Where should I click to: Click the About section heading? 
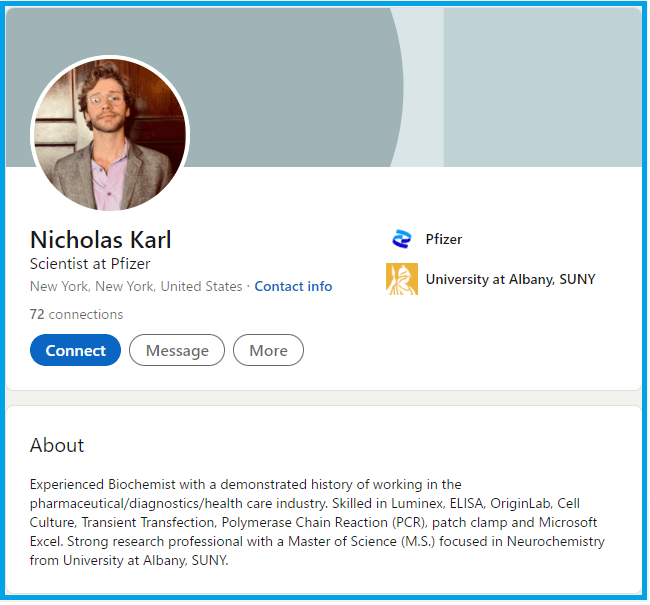pos(57,445)
